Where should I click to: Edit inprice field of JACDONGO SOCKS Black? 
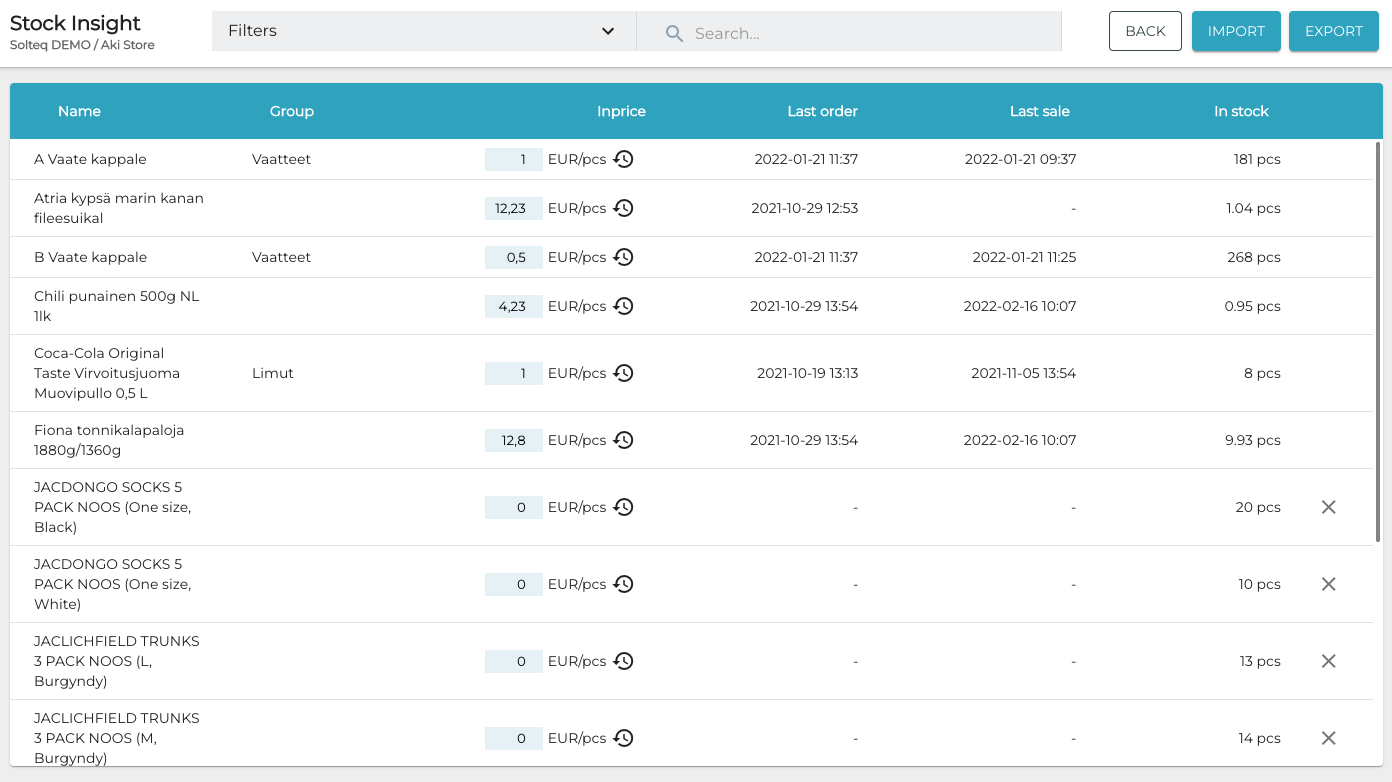pyautogui.click(x=514, y=507)
